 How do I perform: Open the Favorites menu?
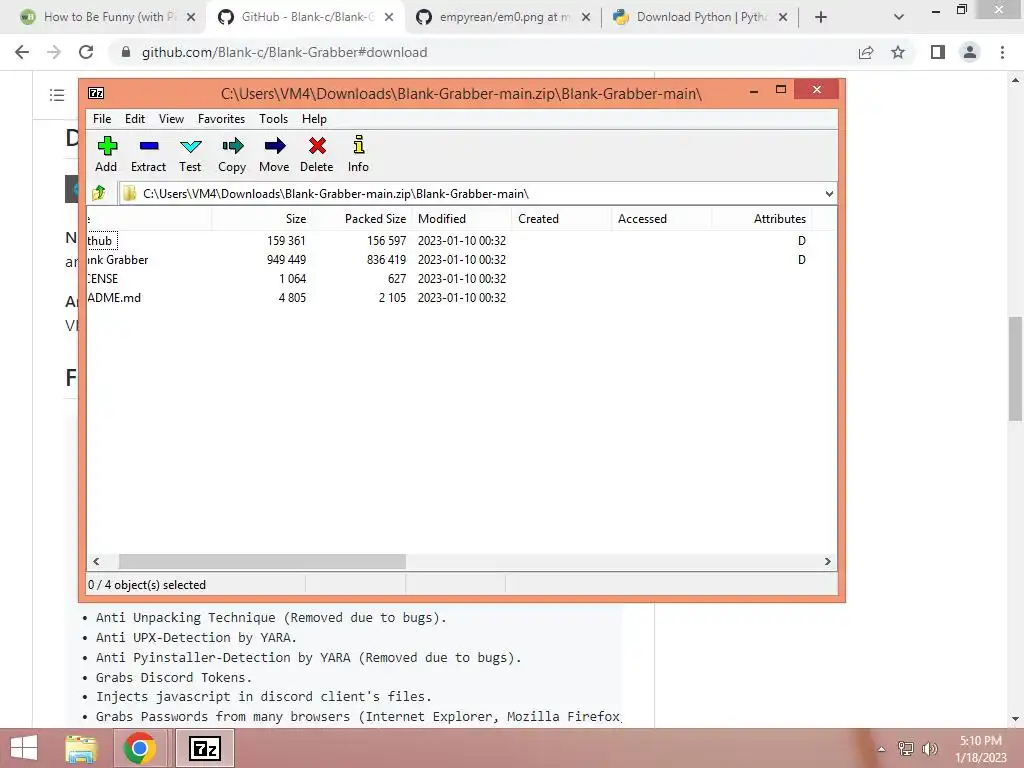coord(221,119)
